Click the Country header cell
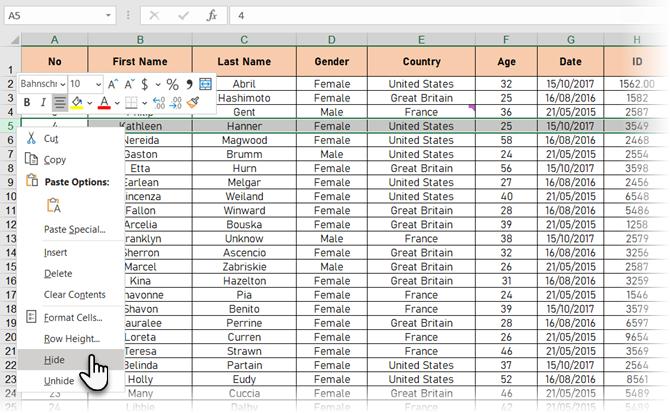670x413 pixels. pos(421,62)
